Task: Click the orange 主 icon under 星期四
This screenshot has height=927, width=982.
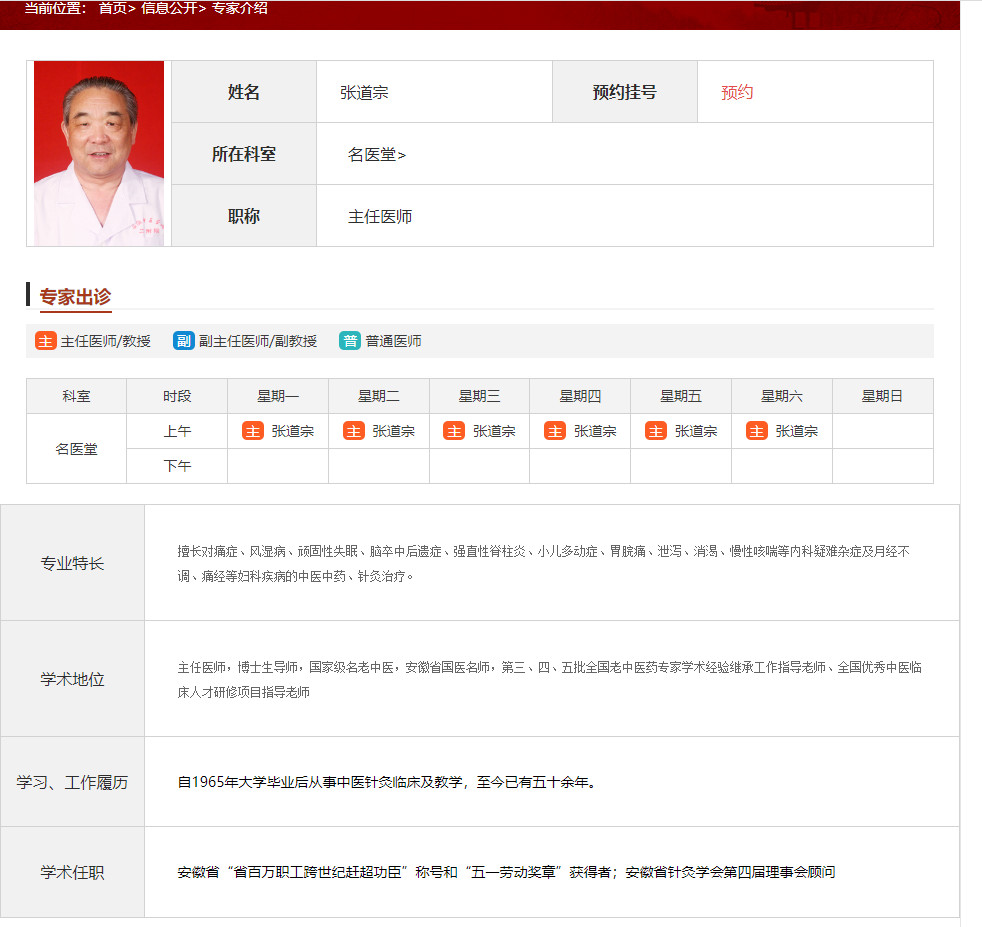Action: (555, 431)
